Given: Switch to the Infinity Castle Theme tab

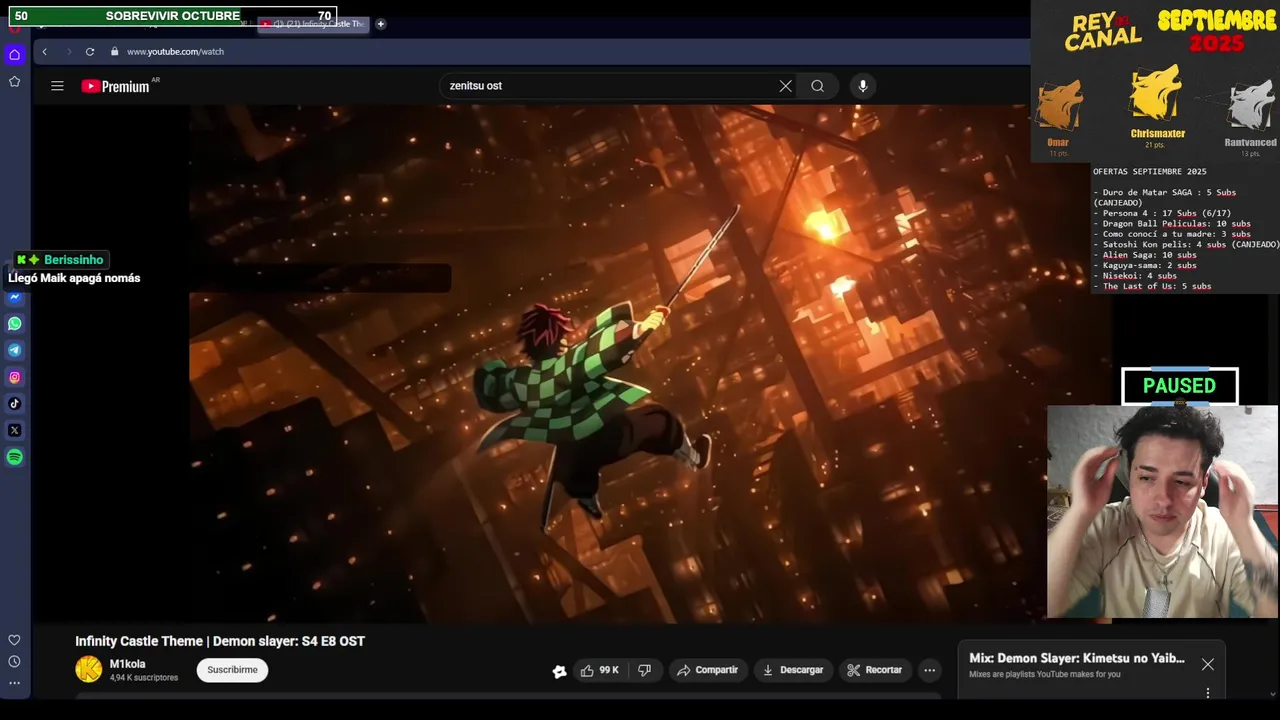Looking at the screenshot, I should click(x=315, y=24).
